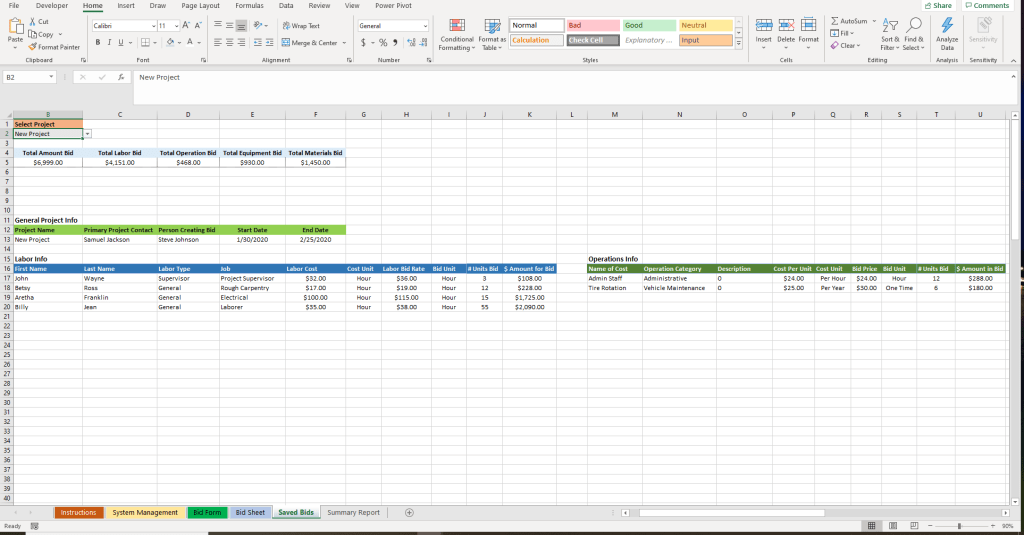Open the font name dropdown

153,25
